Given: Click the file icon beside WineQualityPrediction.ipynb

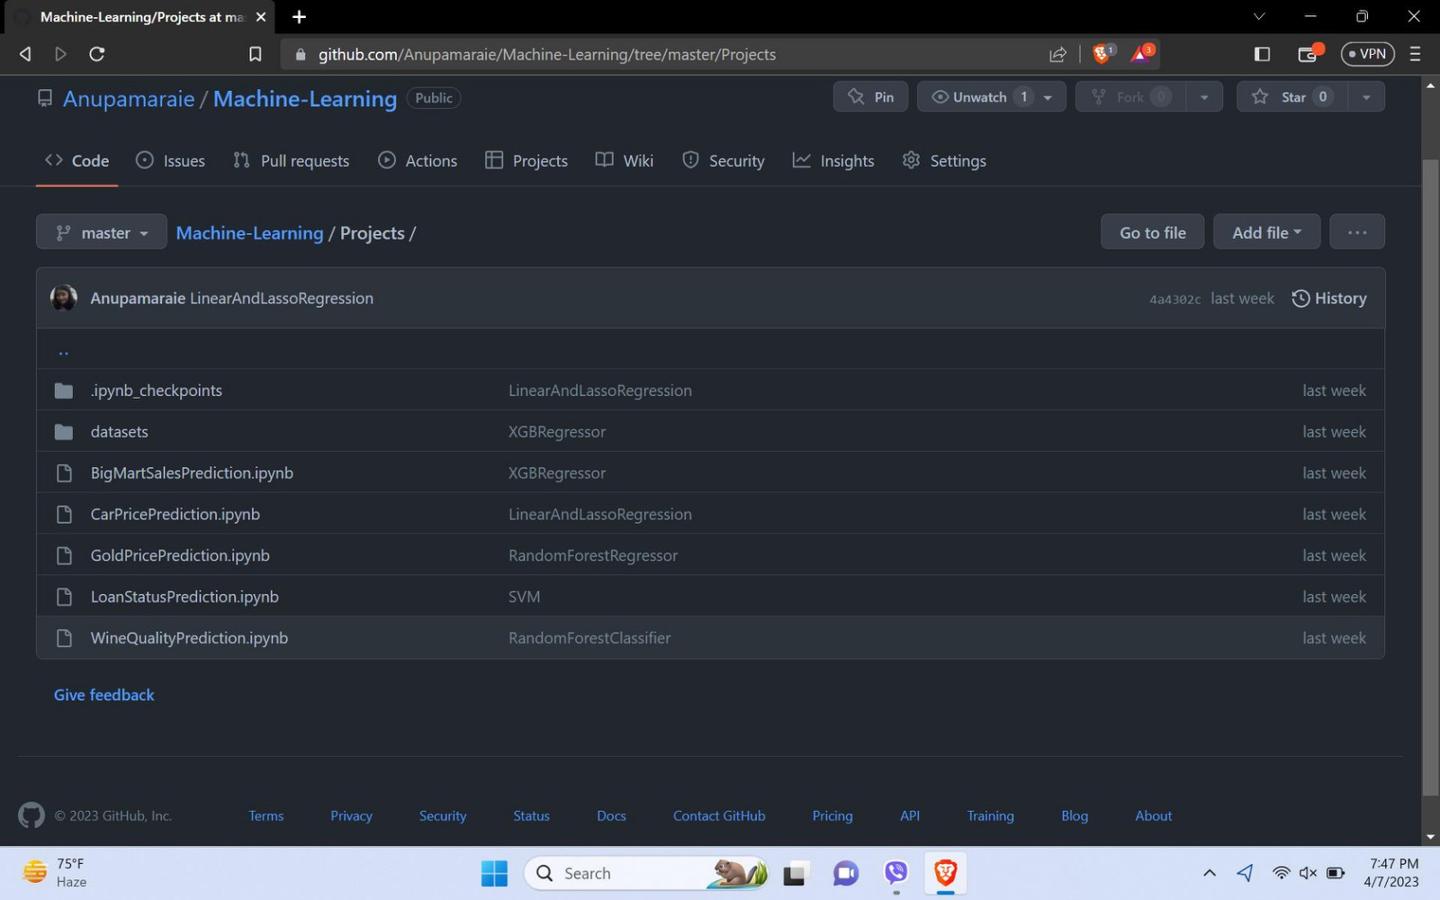Looking at the screenshot, I should (64, 638).
